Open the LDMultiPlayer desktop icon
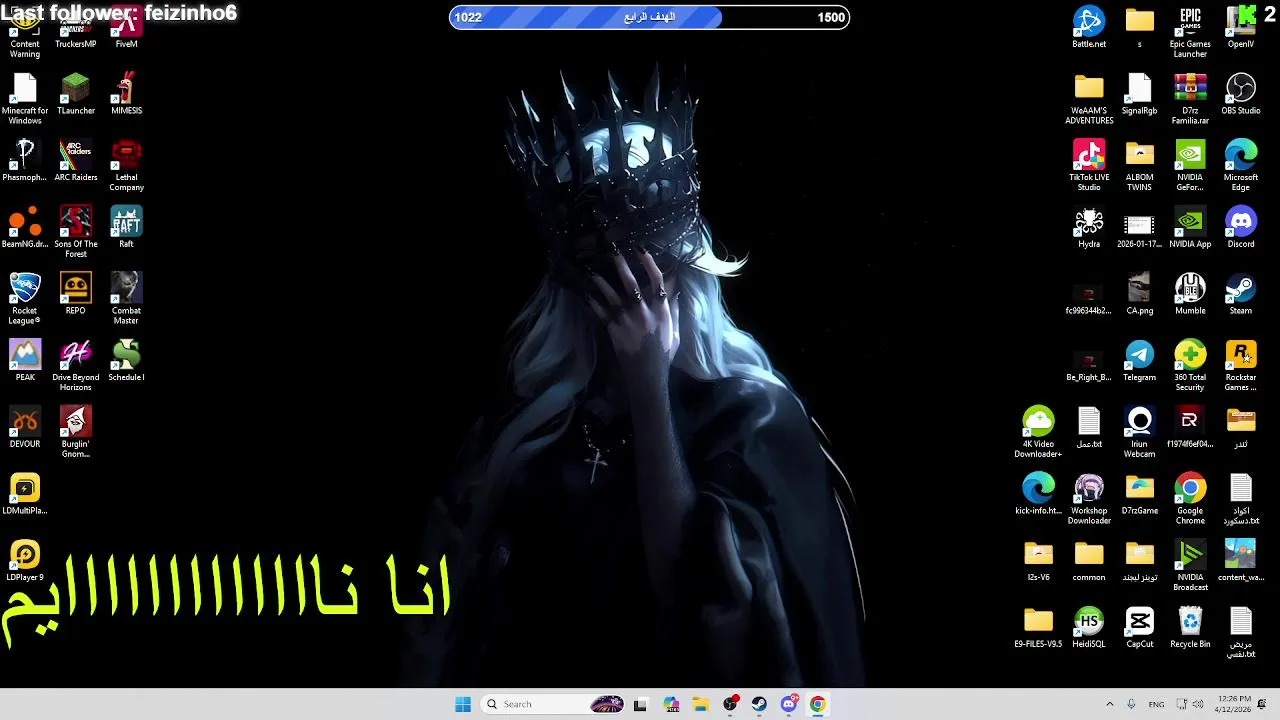The image size is (1280, 720). pyautogui.click(x=25, y=494)
